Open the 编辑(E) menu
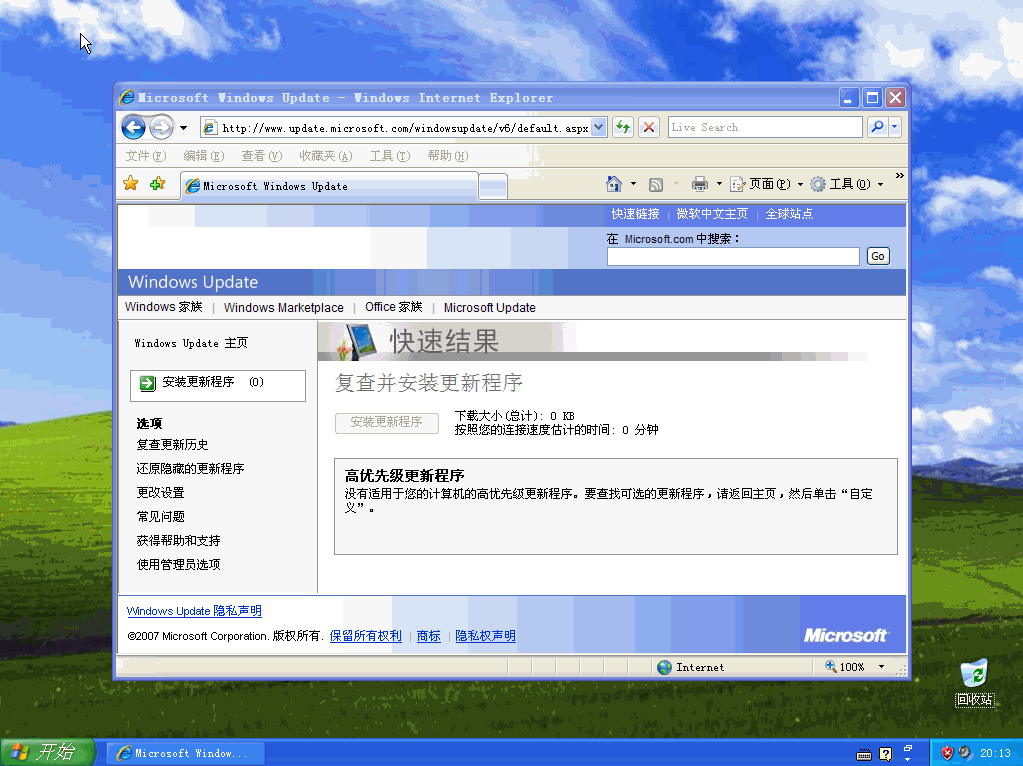This screenshot has width=1023, height=766. click(204, 156)
